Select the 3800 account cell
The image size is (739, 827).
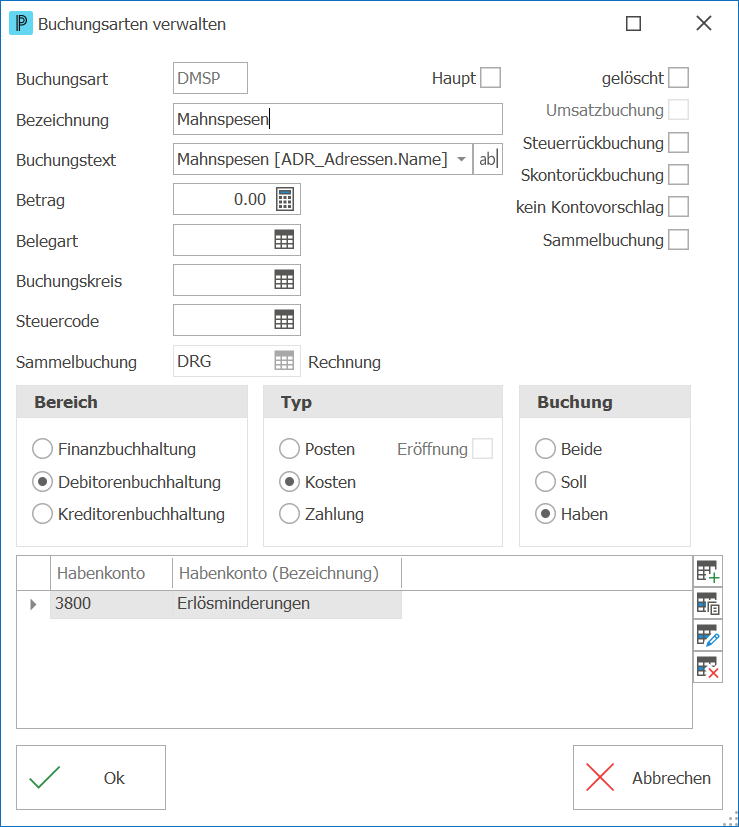111,604
